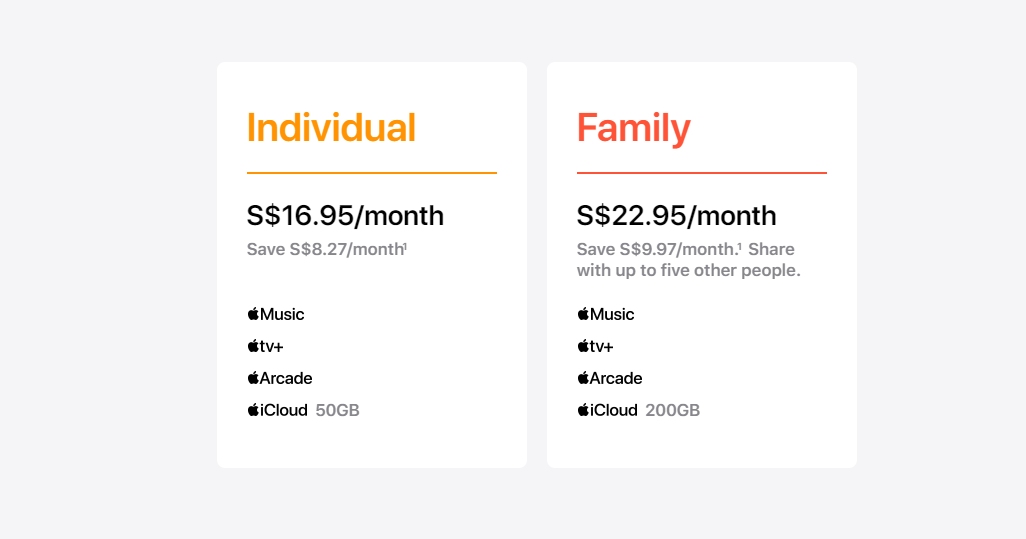The width and height of the screenshot is (1026, 539).
Task: Click the Save S$8.27/month footnote text
Action: (x=326, y=249)
